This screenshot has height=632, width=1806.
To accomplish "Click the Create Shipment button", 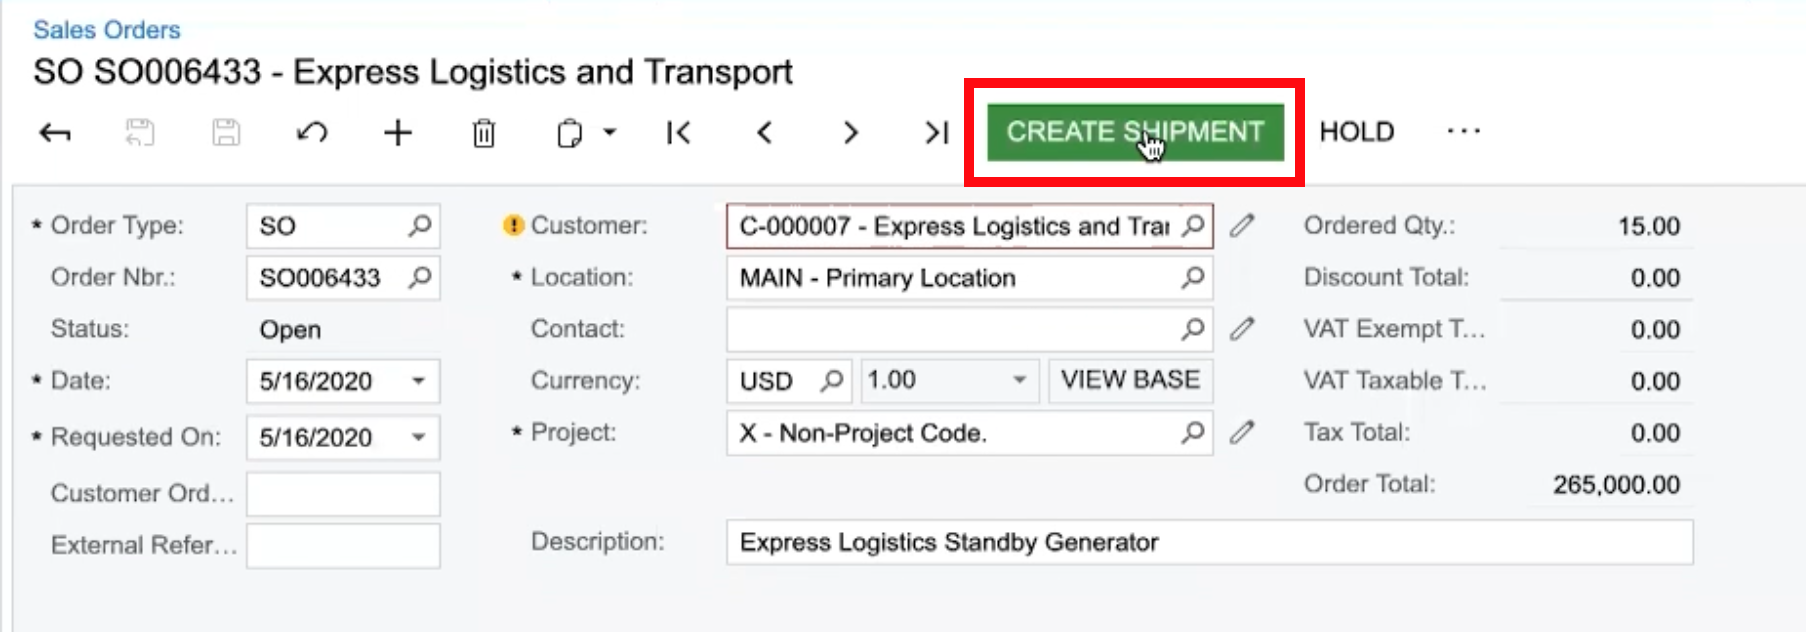I will 1135,132.
